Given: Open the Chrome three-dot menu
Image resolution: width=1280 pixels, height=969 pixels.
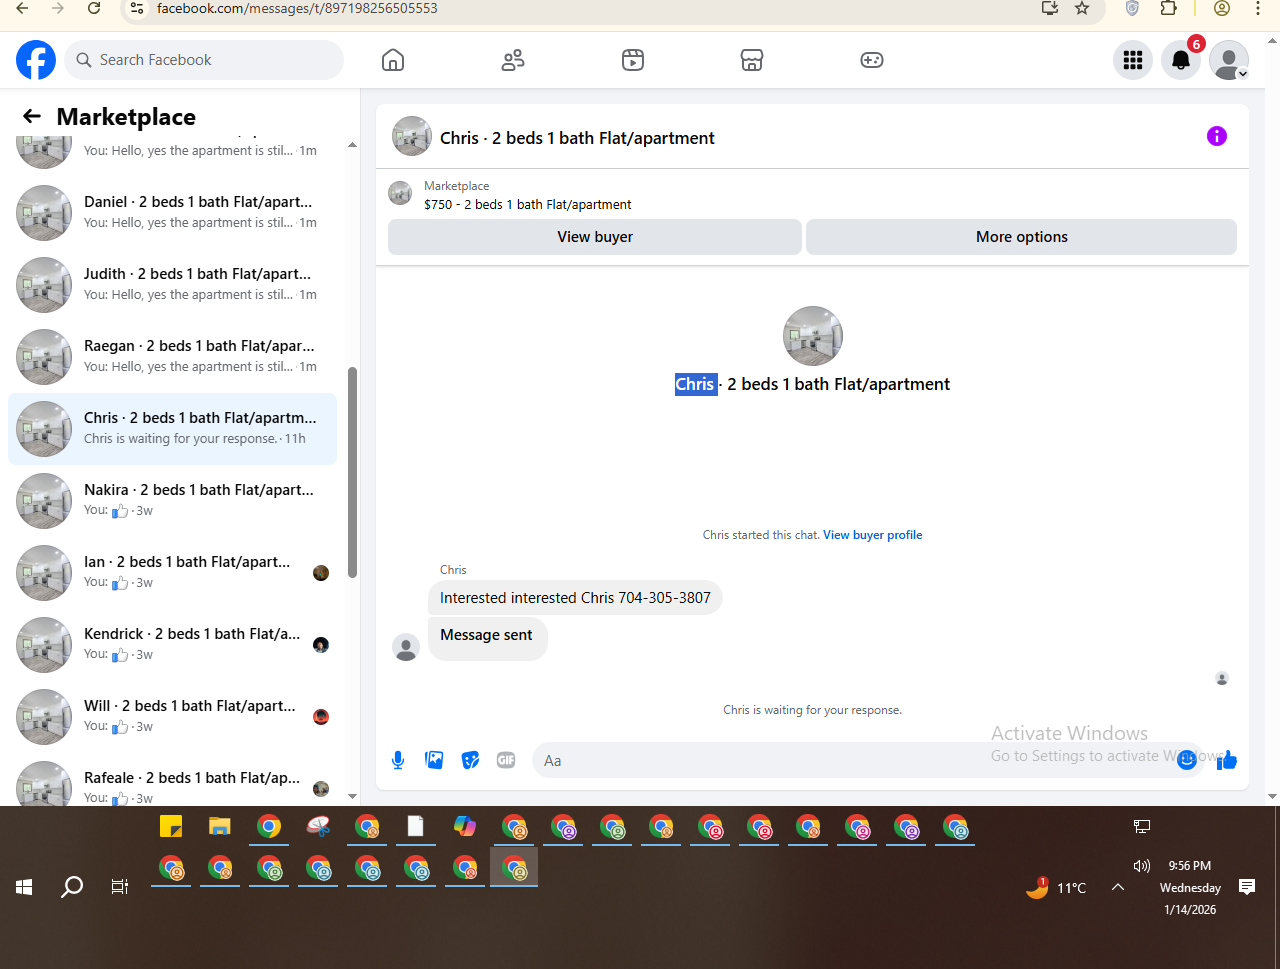Looking at the screenshot, I should 1258,8.
